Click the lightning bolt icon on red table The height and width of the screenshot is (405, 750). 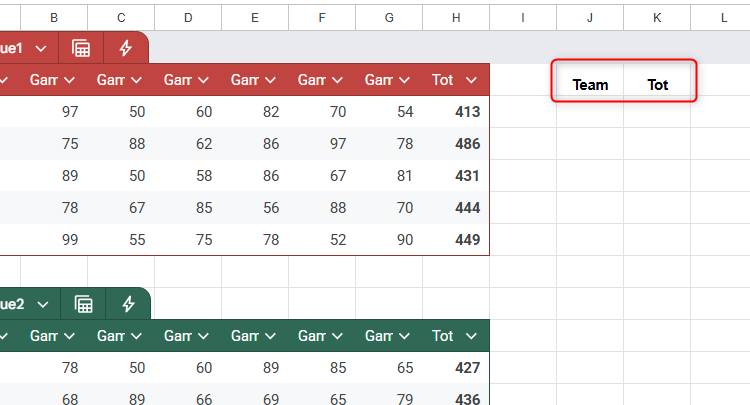point(126,48)
